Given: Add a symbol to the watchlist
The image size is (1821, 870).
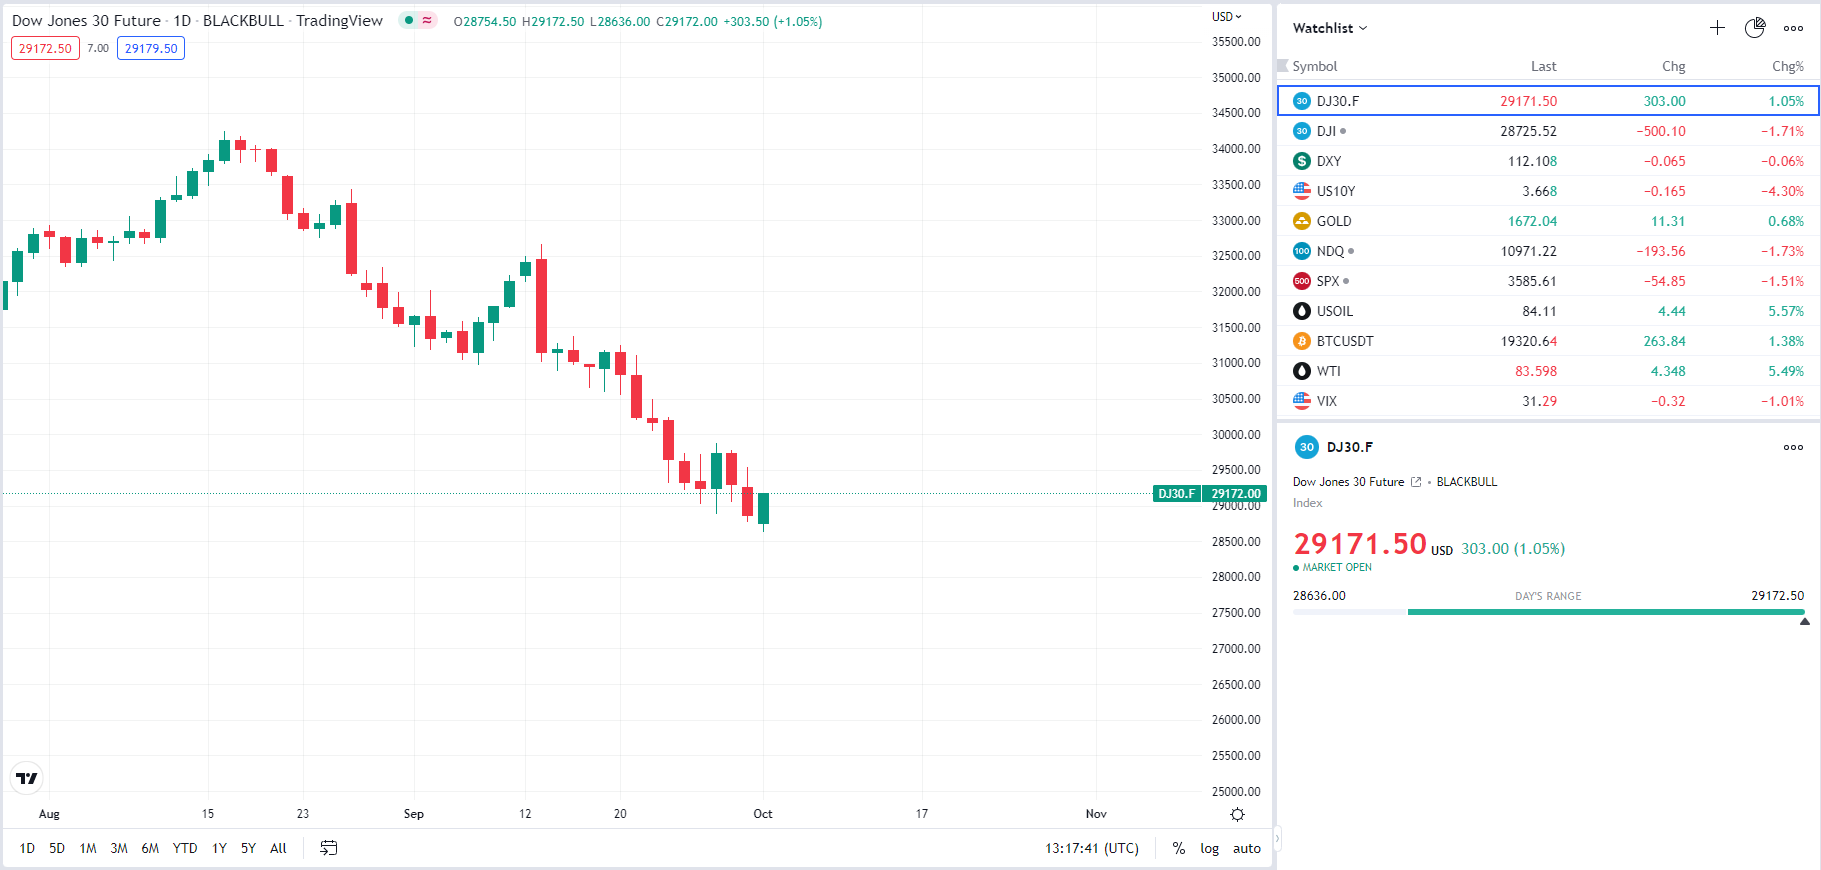Looking at the screenshot, I should click(1717, 28).
